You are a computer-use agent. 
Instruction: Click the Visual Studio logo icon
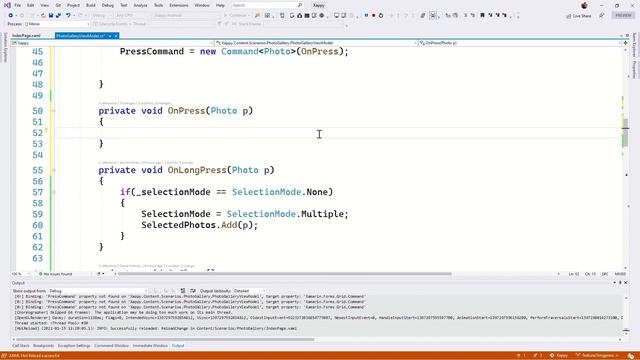coord(7,5)
